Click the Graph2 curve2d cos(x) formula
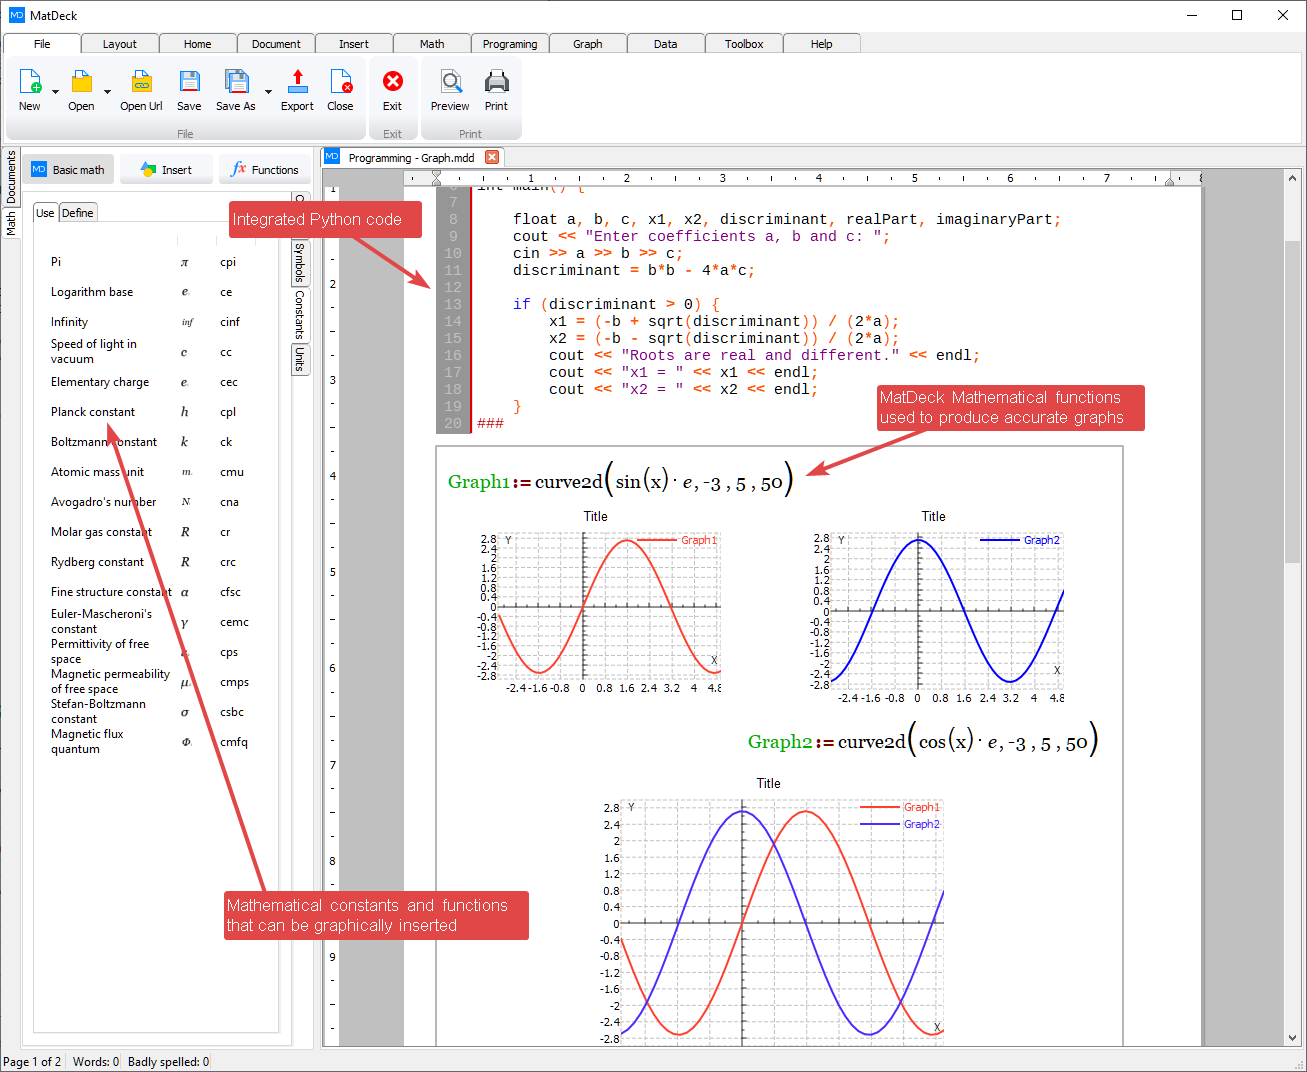The width and height of the screenshot is (1307, 1072). click(x=923, y=741)
